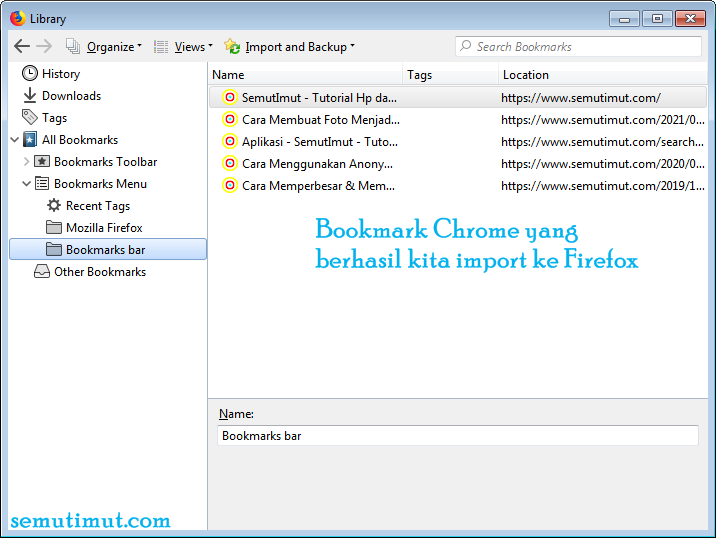Select Downloads in the sidebar

pyautogui.click(x=71, y=95)
